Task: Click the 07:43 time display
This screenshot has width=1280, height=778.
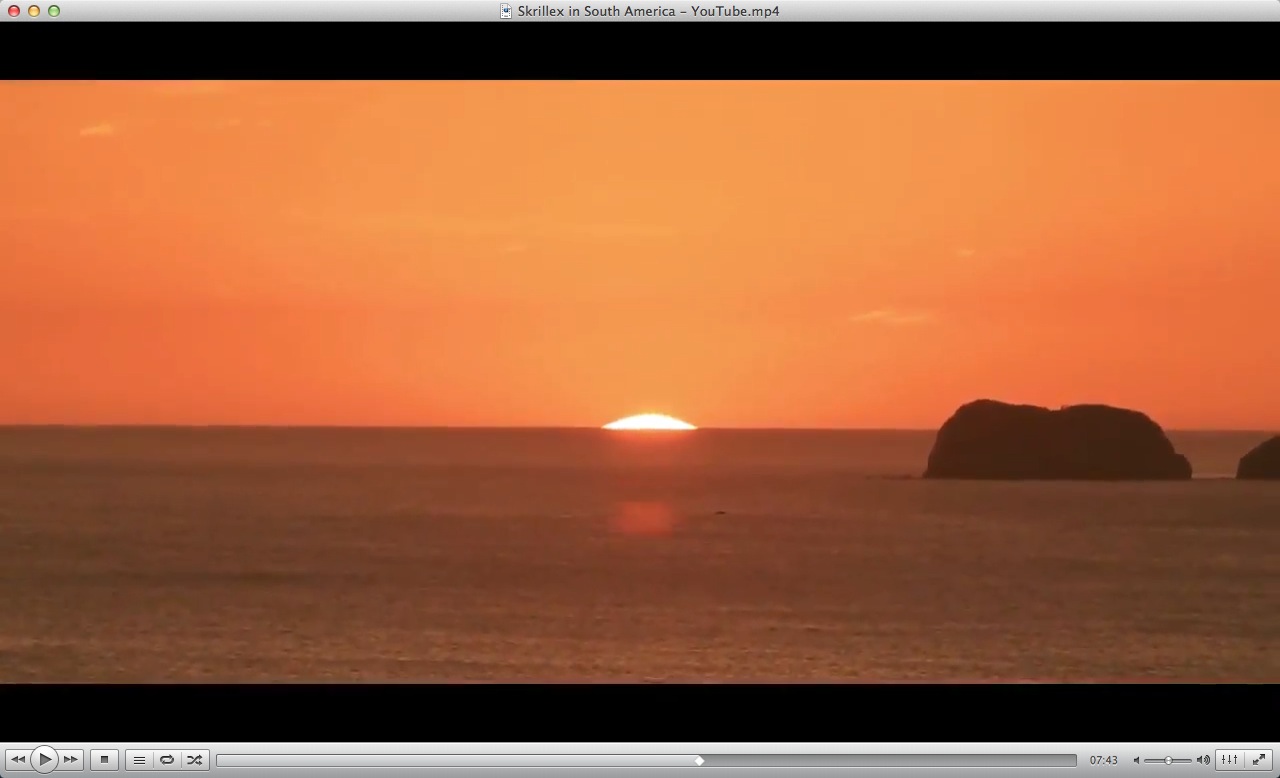Action: click(1103, 761)
